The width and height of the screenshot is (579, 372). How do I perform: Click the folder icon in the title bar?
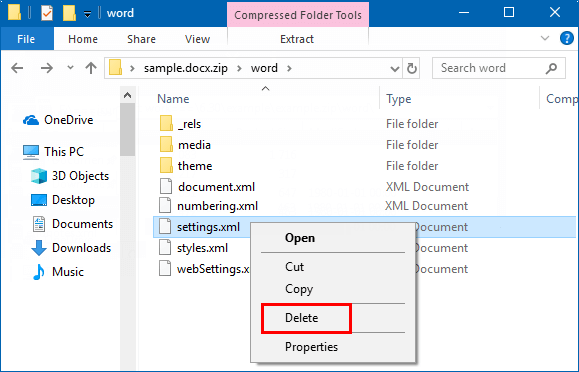[14, 13]
